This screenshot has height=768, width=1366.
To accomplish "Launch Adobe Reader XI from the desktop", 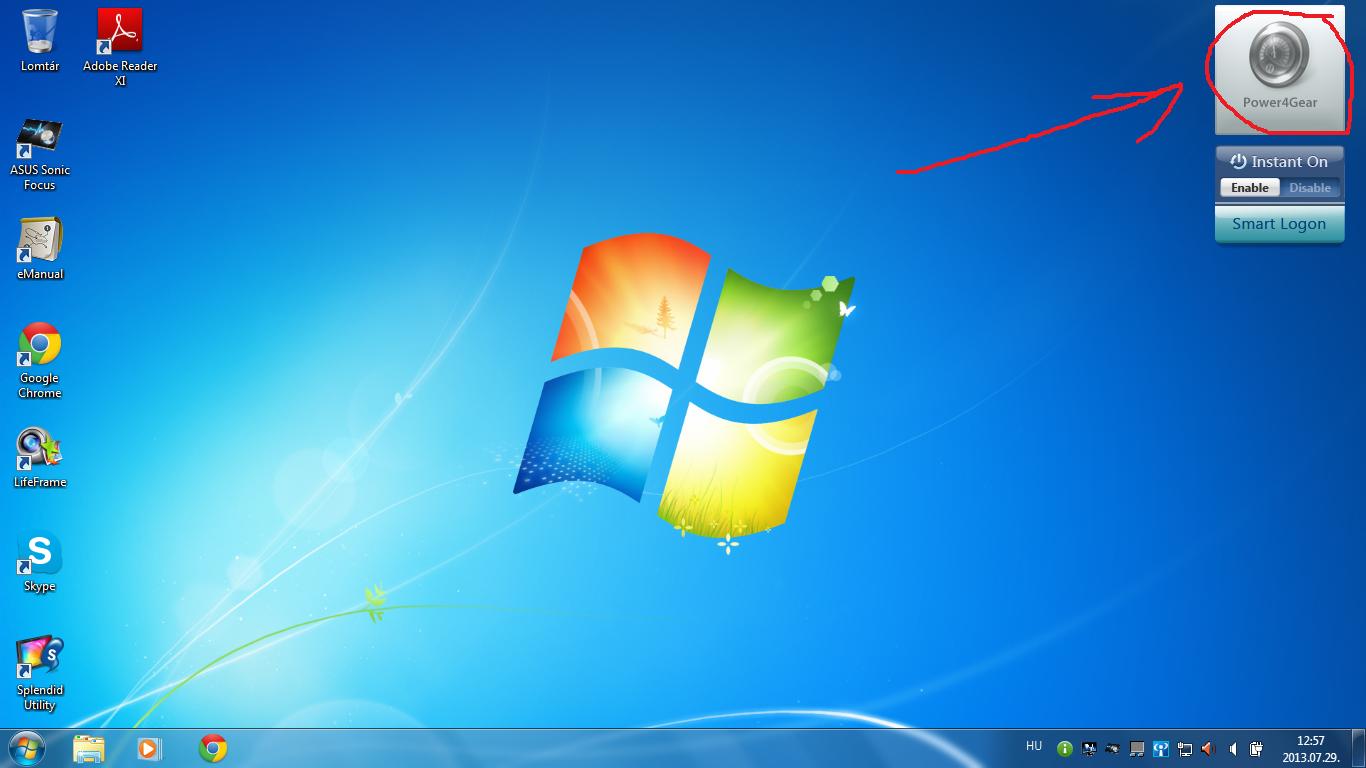I will [x=120, y=47].
